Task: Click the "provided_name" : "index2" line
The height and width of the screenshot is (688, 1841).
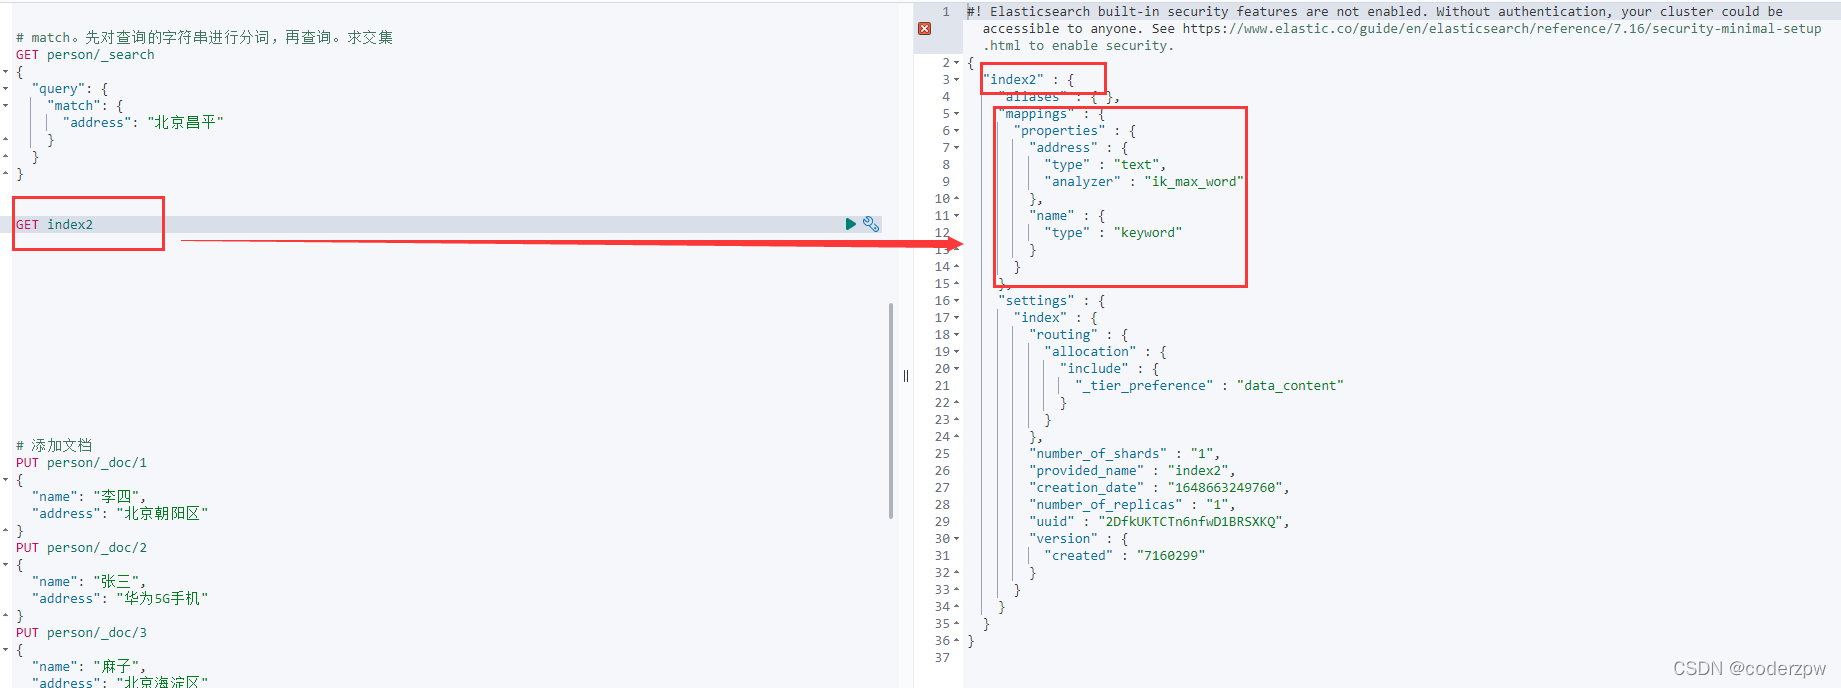Action: pyautogui.click(x=1132, y=471)
